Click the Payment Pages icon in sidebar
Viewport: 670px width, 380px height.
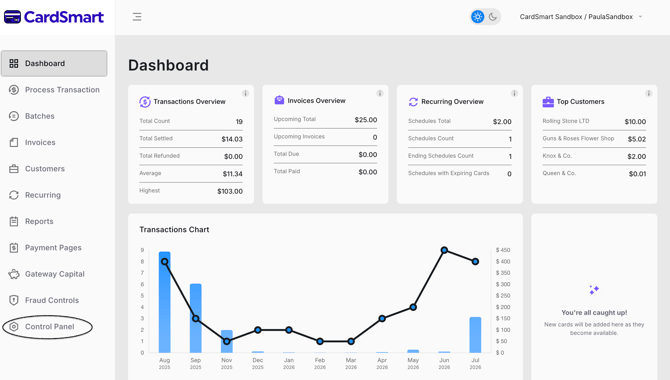pos(14,248)
